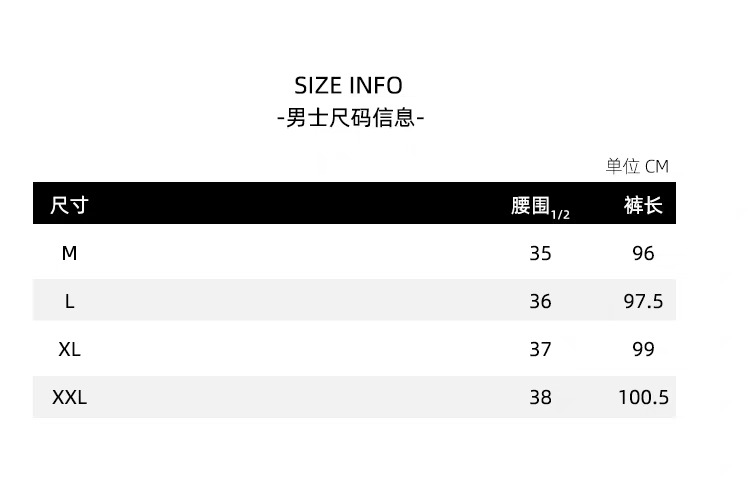Click the 尺寸 column header
Image resolution: width=750 pixels, height=502 pixels.
tap(70, 205)
